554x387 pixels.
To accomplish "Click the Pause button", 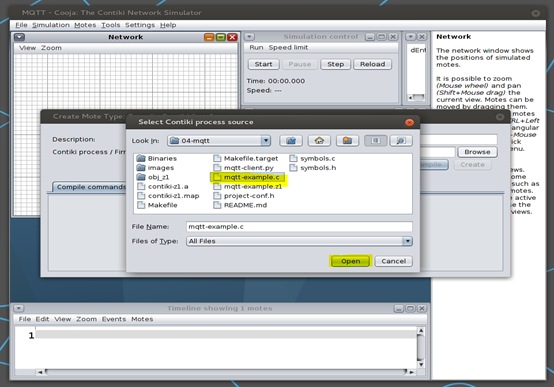I will (x=300, y=64).
